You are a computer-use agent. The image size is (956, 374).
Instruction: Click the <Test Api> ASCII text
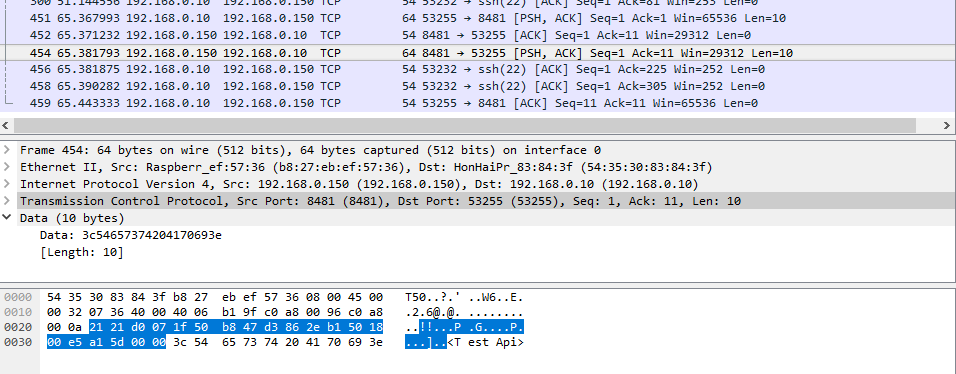click(x=486, y=342)
